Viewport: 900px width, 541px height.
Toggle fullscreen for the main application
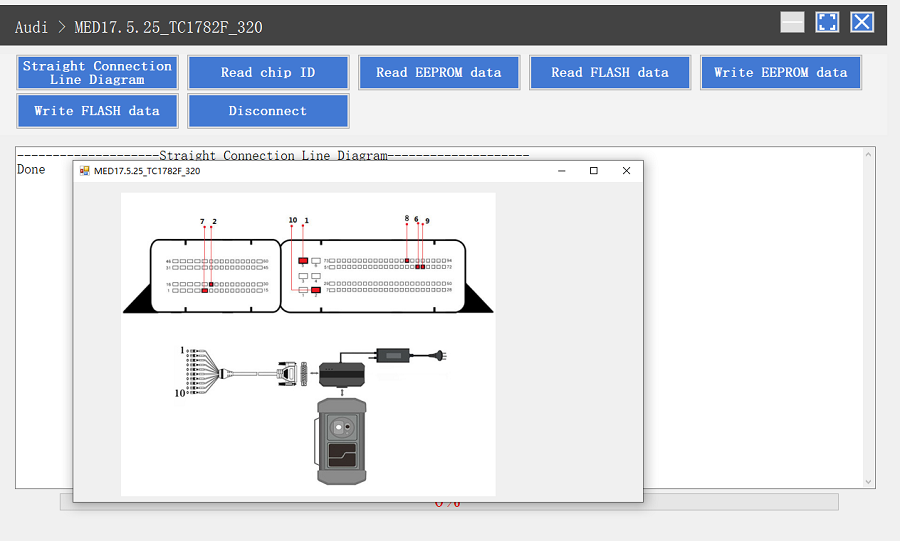click(x=827, y=23)
